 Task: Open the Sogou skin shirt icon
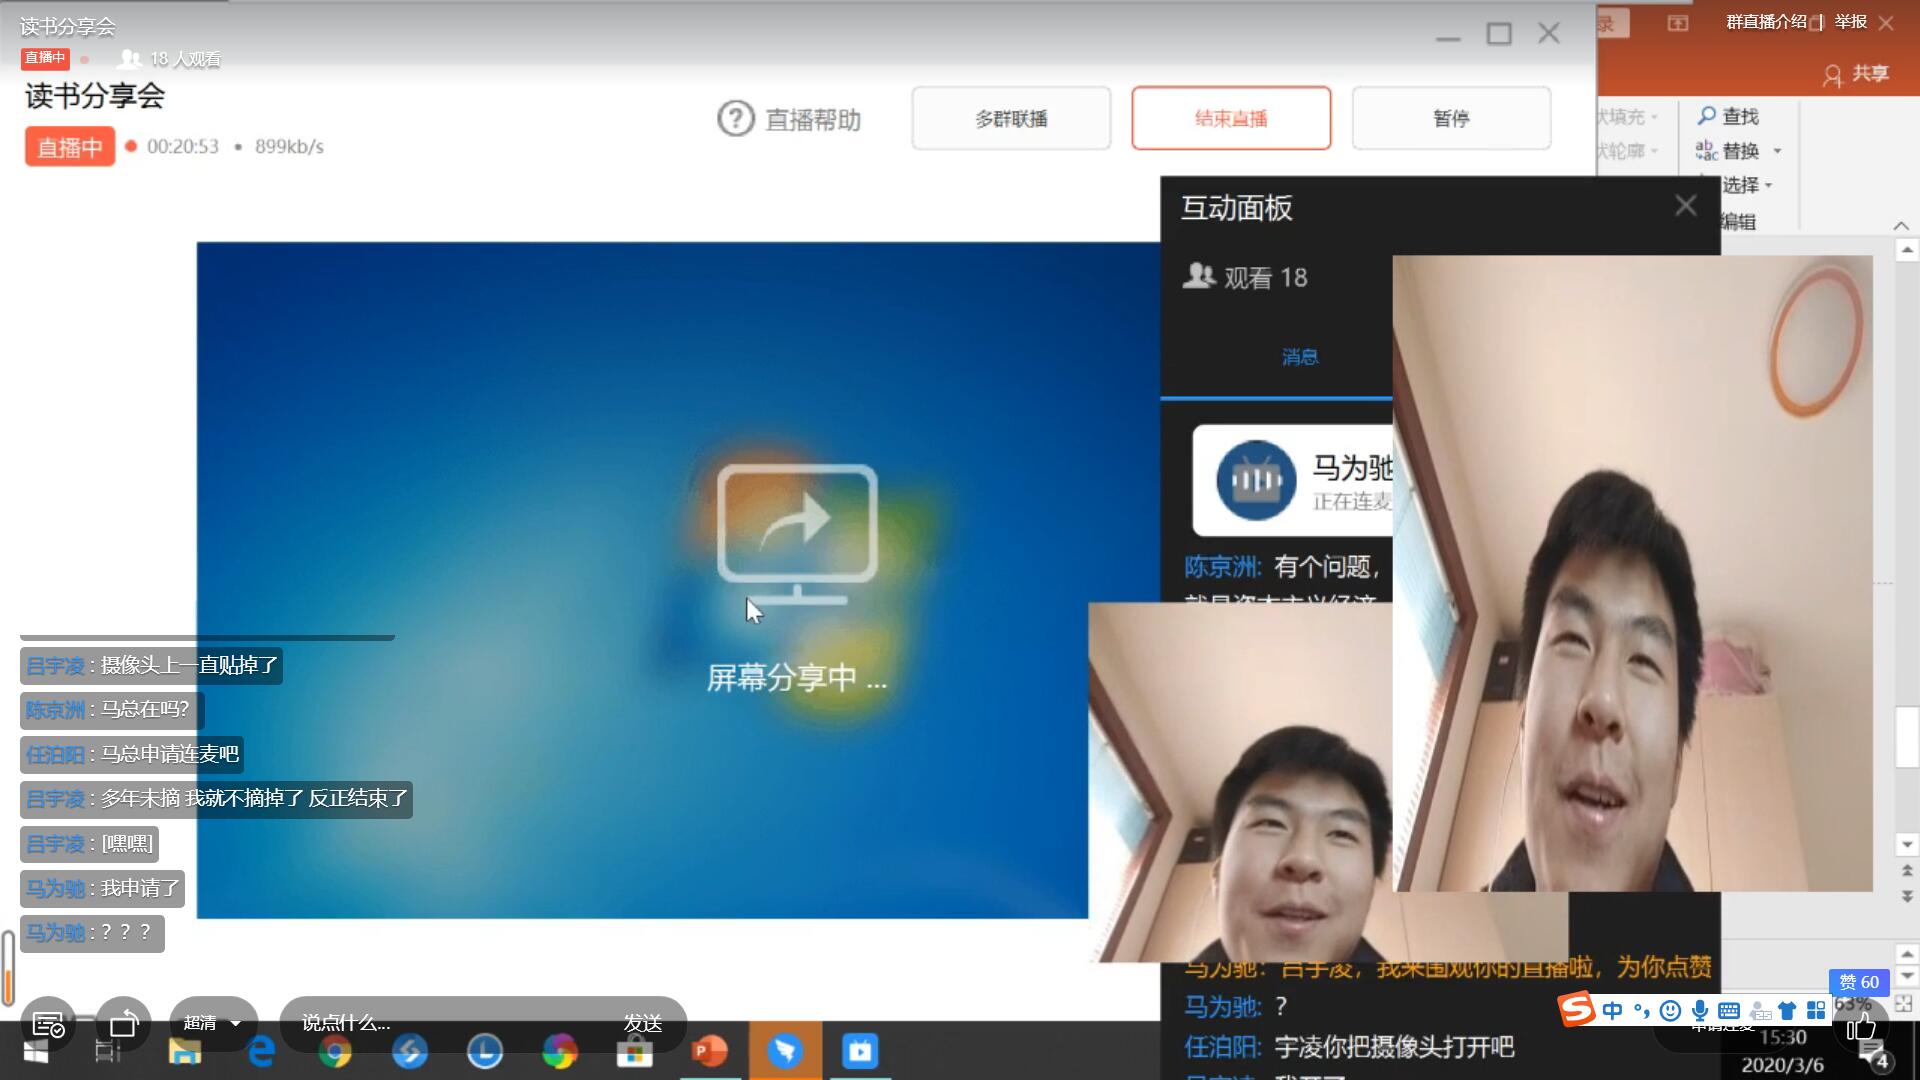(1787, 1011)
